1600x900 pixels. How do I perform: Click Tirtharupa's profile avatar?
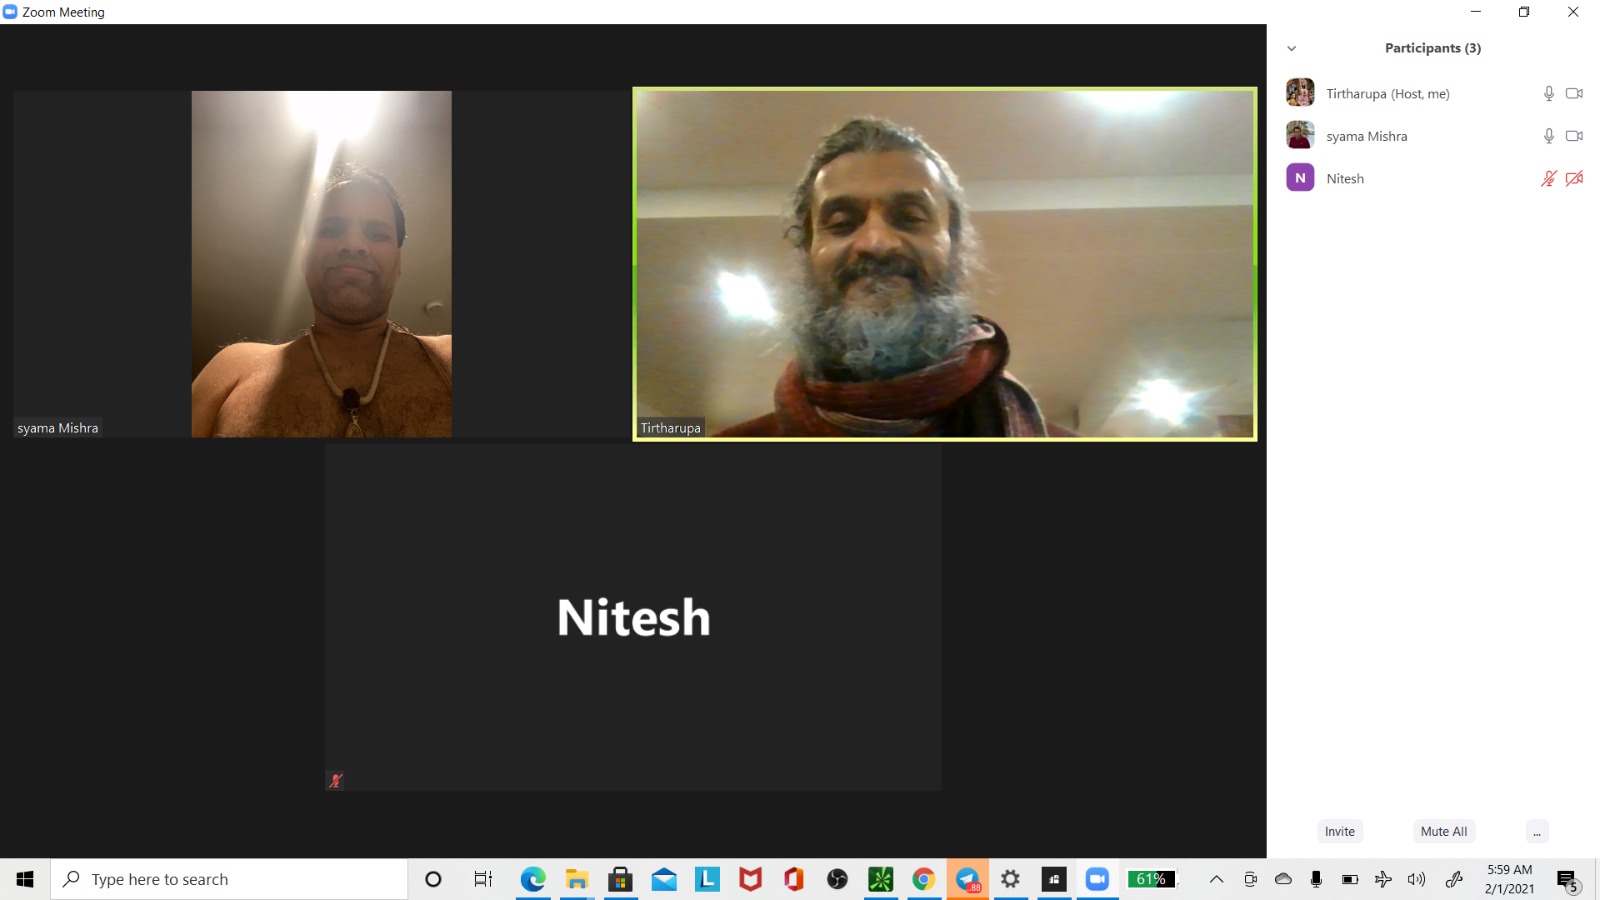pyautogui.click(x=1300, y=93)
